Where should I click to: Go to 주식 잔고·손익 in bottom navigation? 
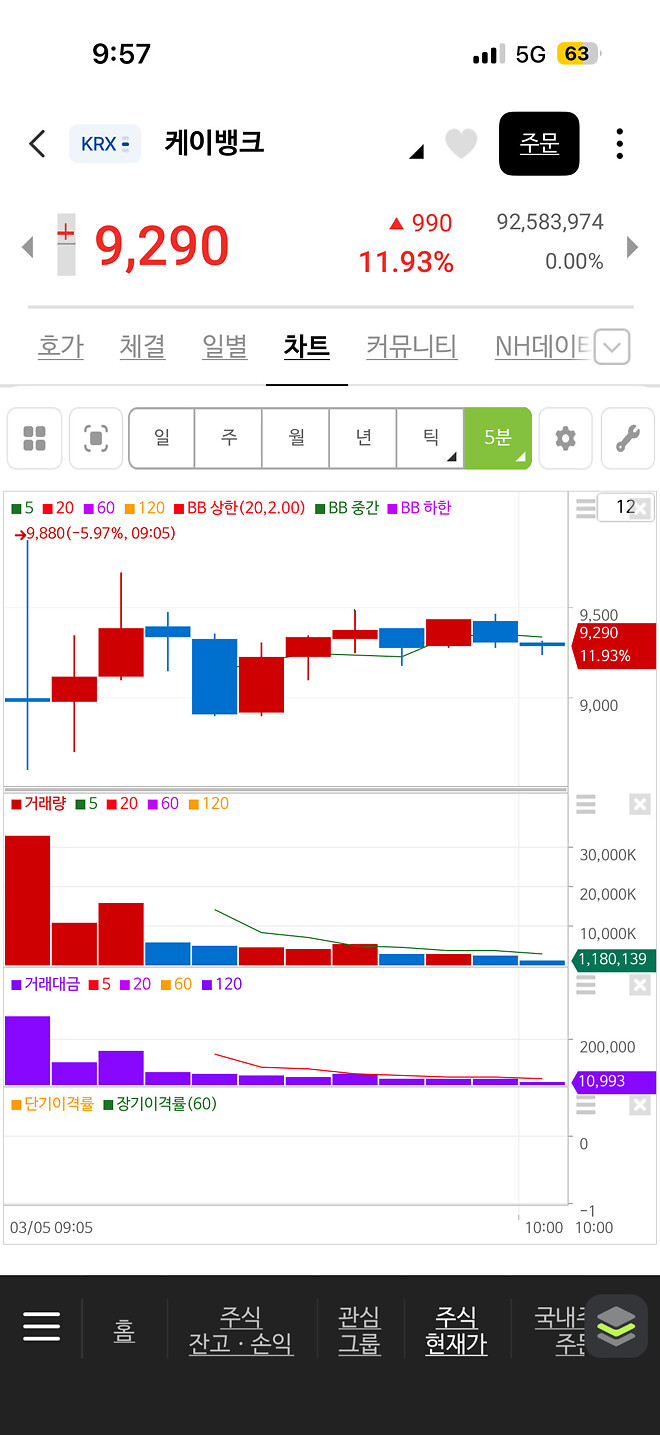[x=241, y=1330]
